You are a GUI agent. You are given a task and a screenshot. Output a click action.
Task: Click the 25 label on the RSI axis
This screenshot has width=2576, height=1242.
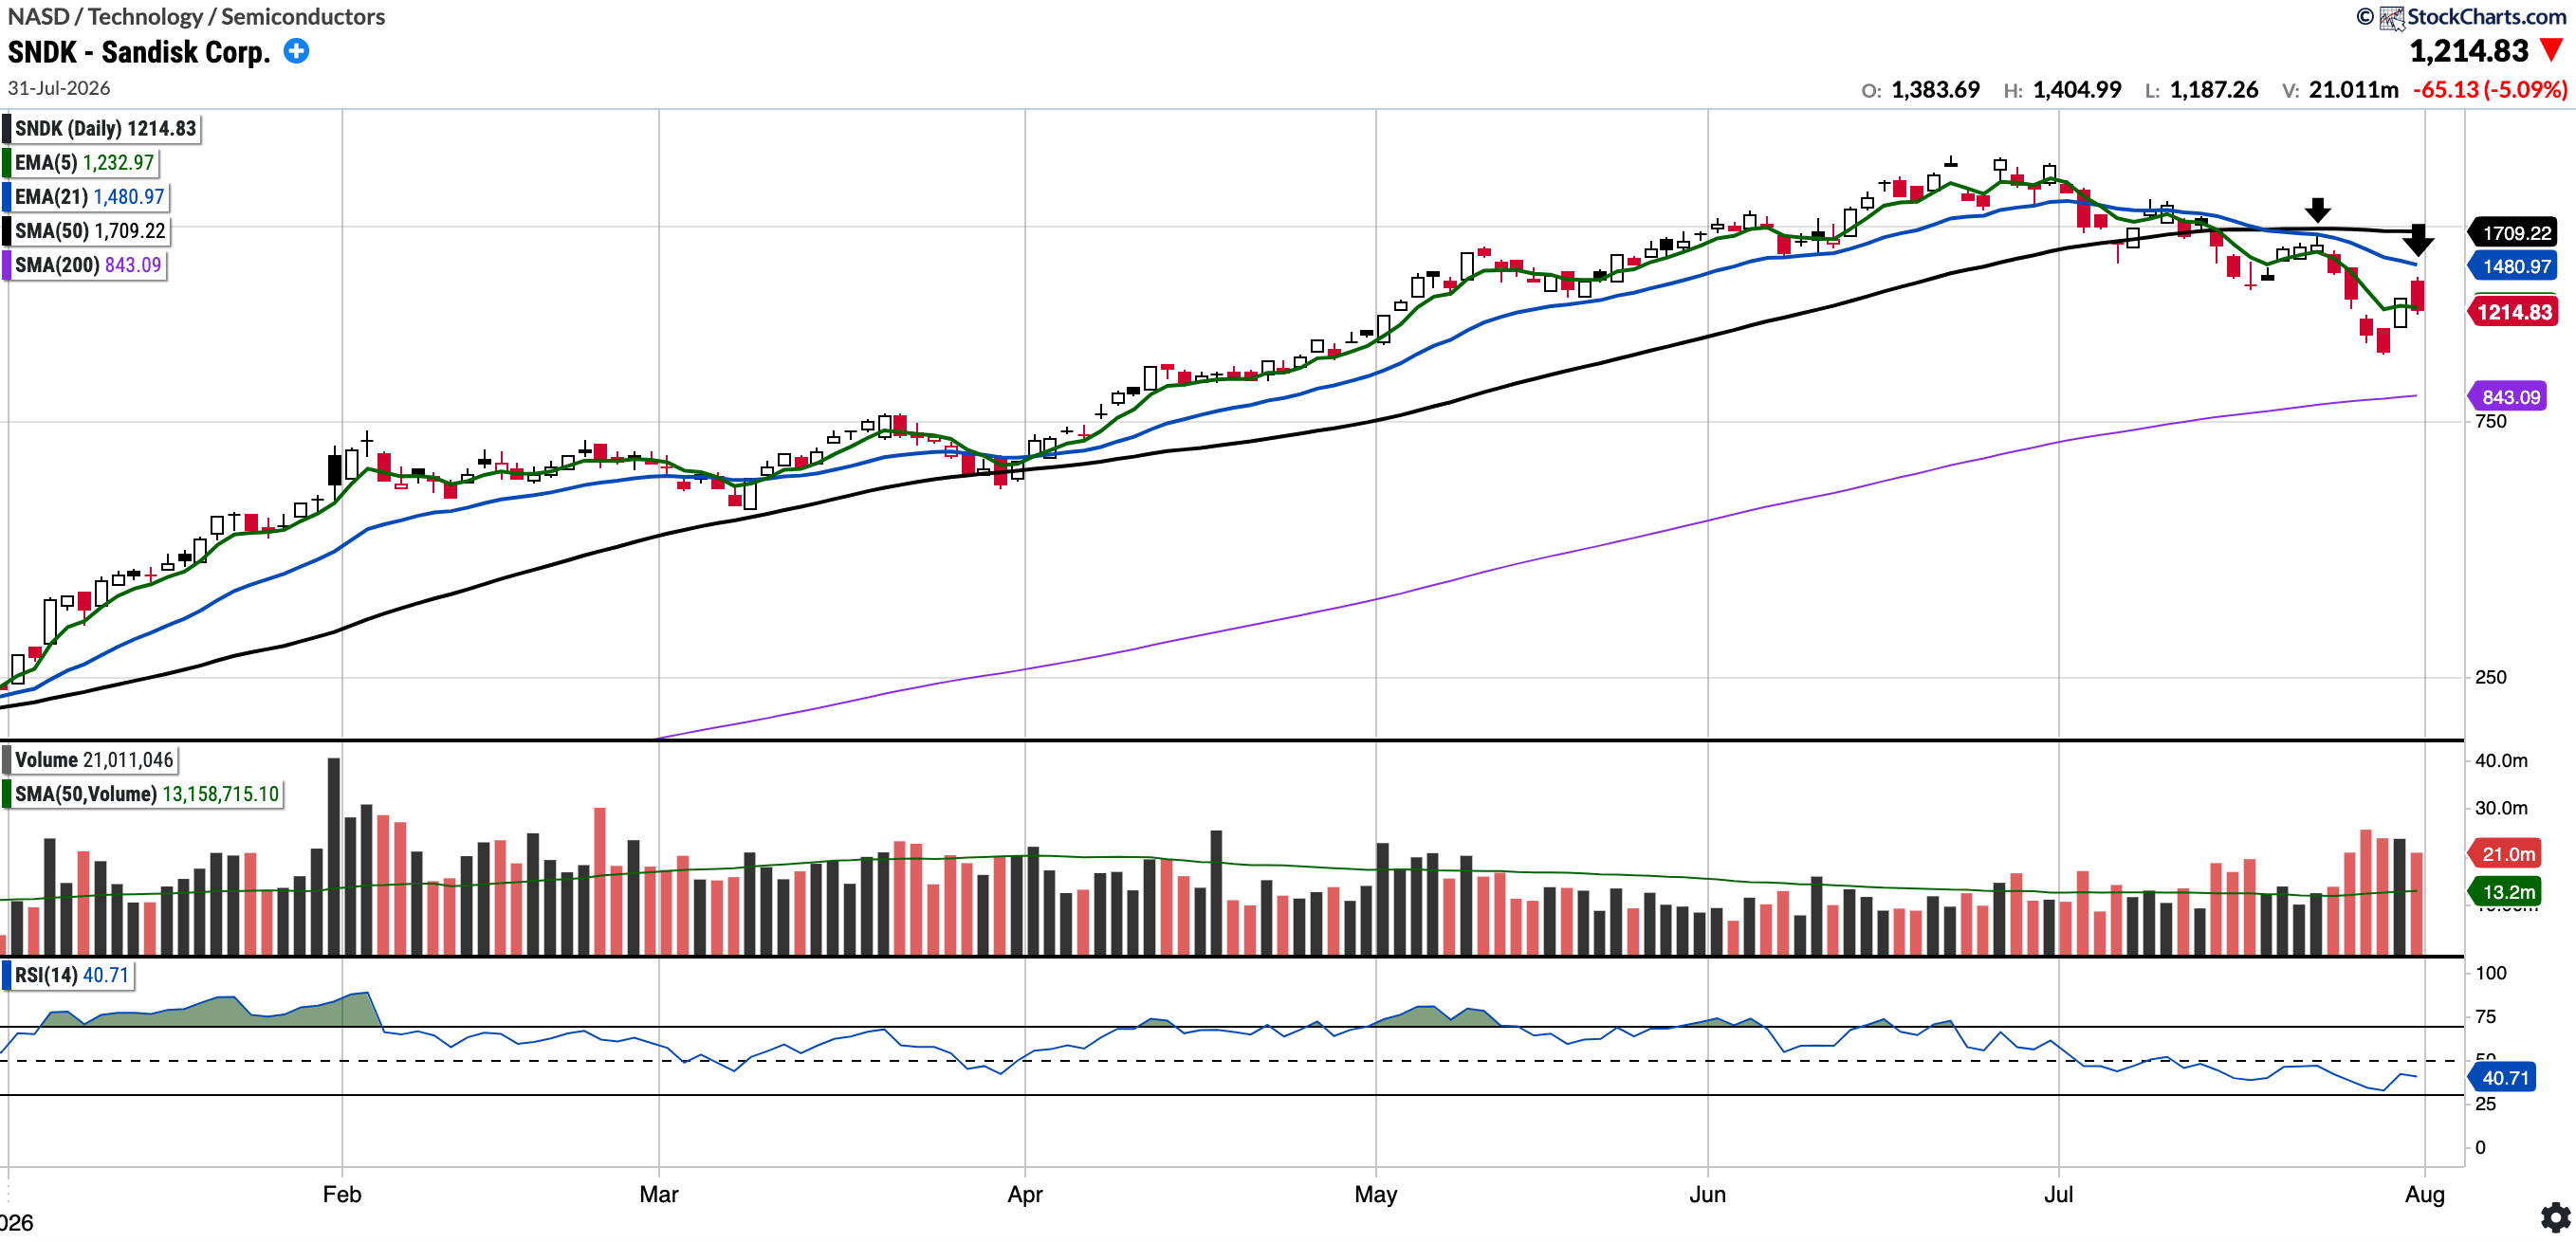pyautogui.click(x=2486, y=1104)
